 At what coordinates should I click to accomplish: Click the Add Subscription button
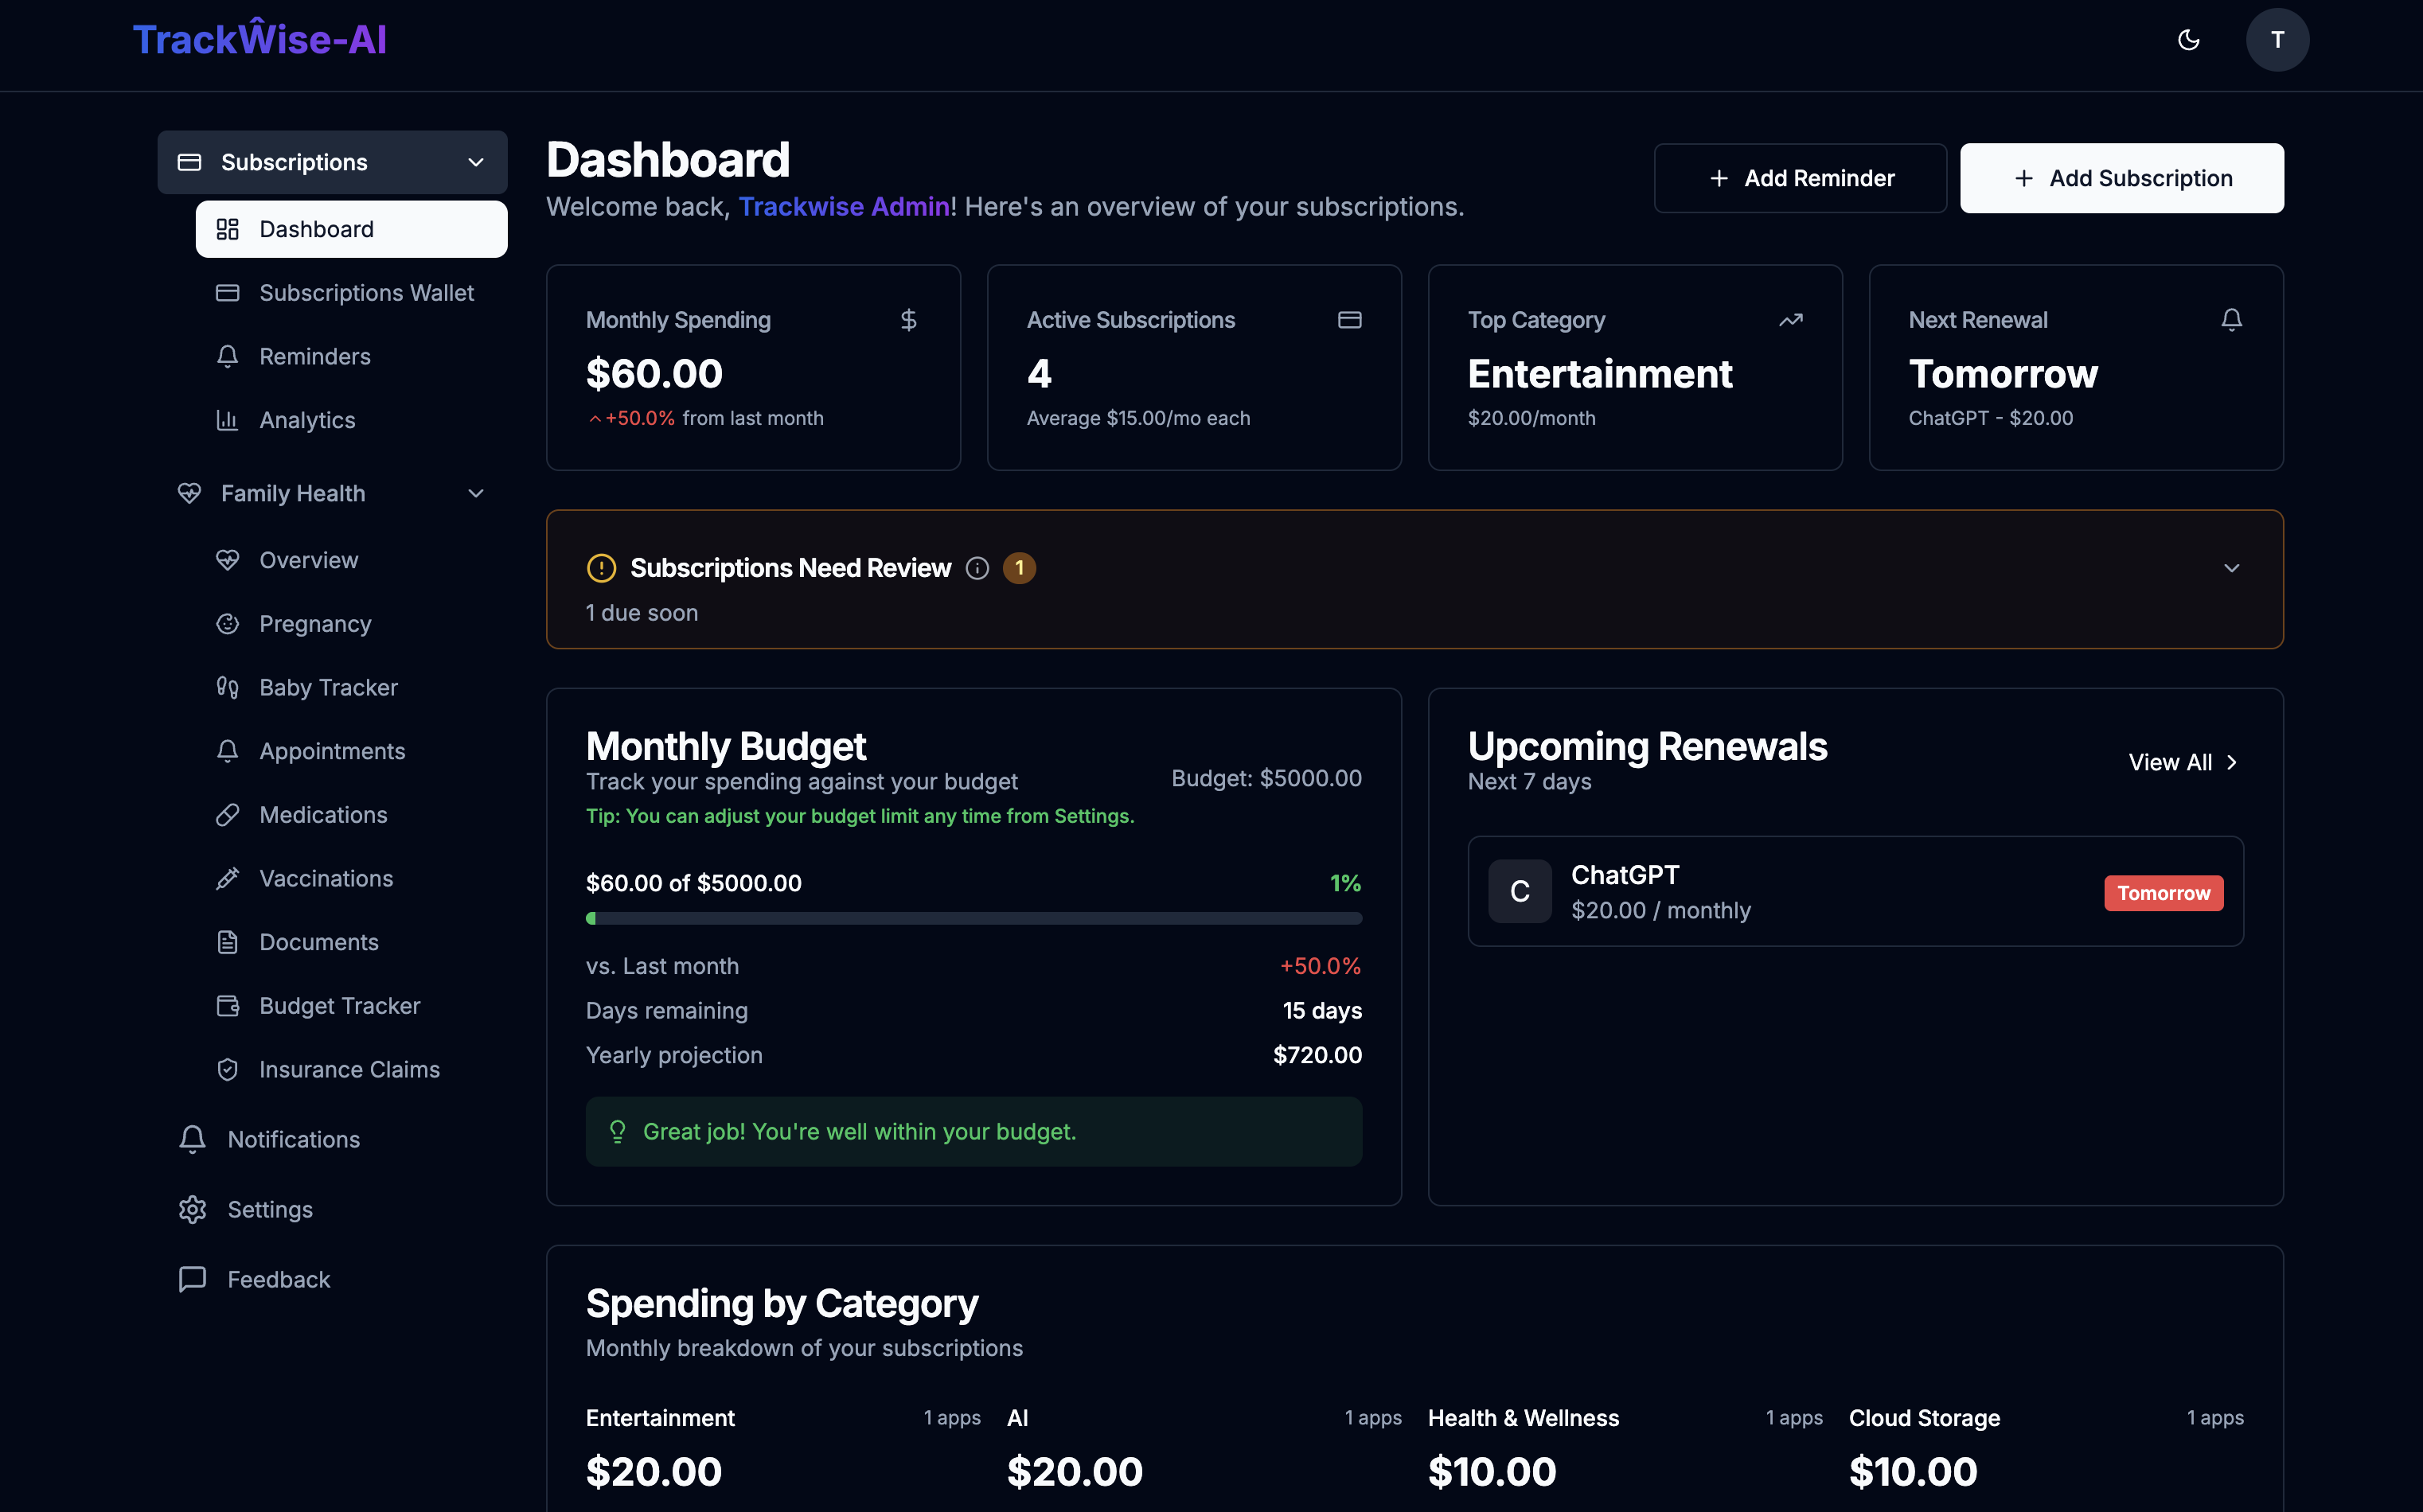(2121, 177)
